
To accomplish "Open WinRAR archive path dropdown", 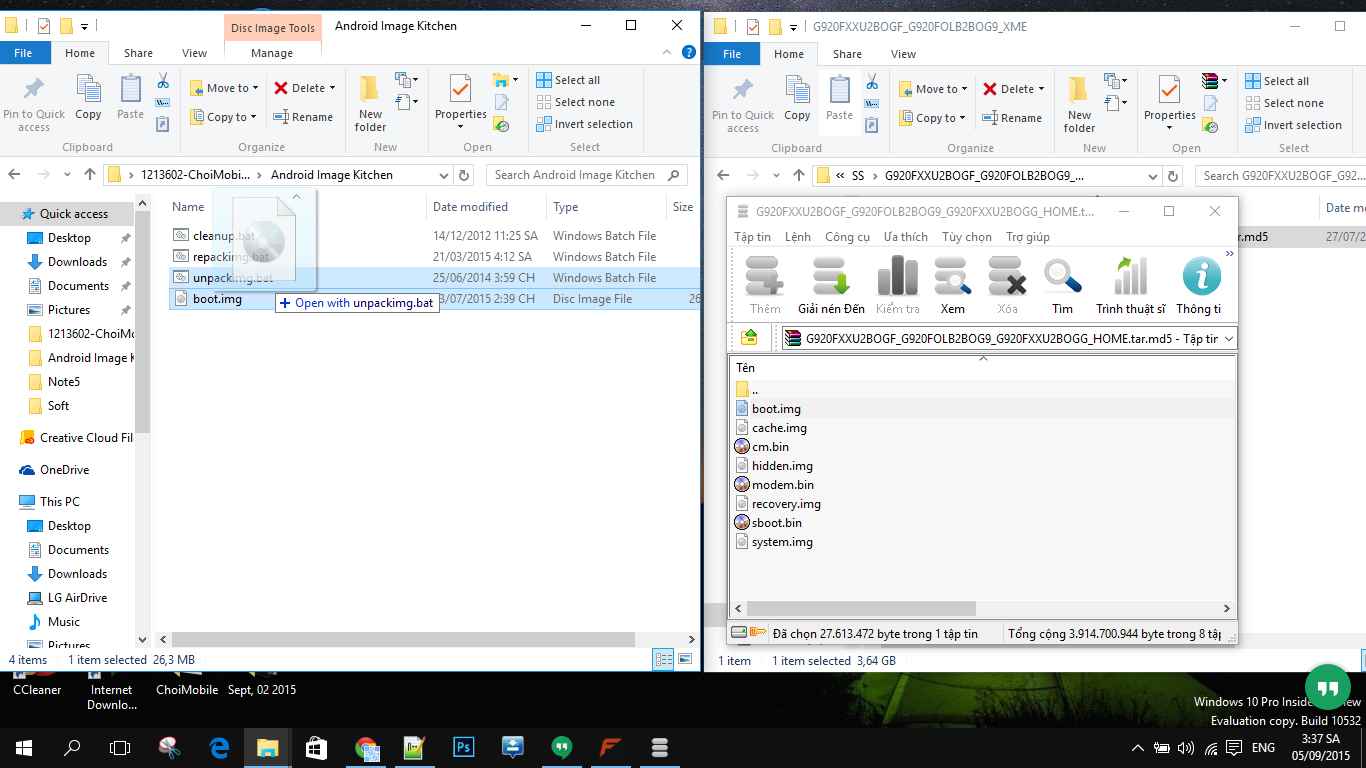I will coord(1229,339).
